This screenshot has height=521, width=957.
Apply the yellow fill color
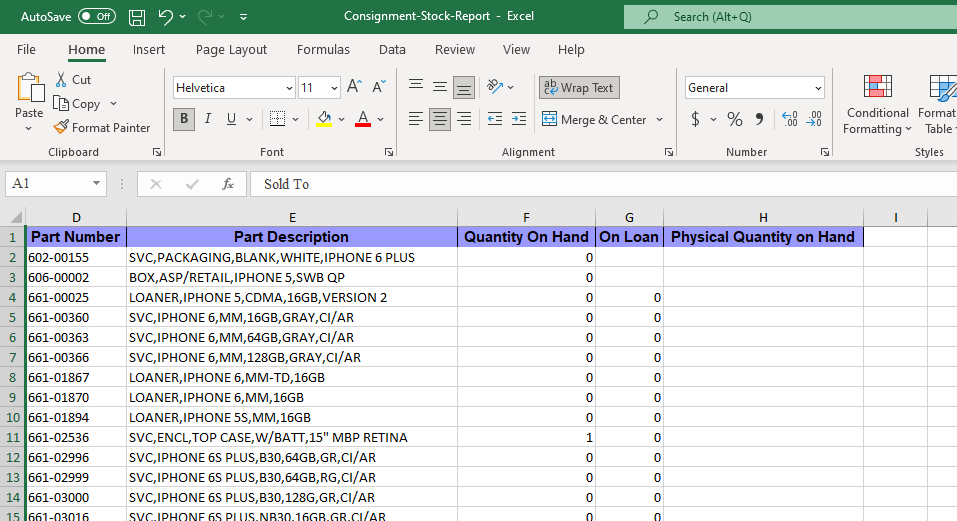[x=323, y=119]
